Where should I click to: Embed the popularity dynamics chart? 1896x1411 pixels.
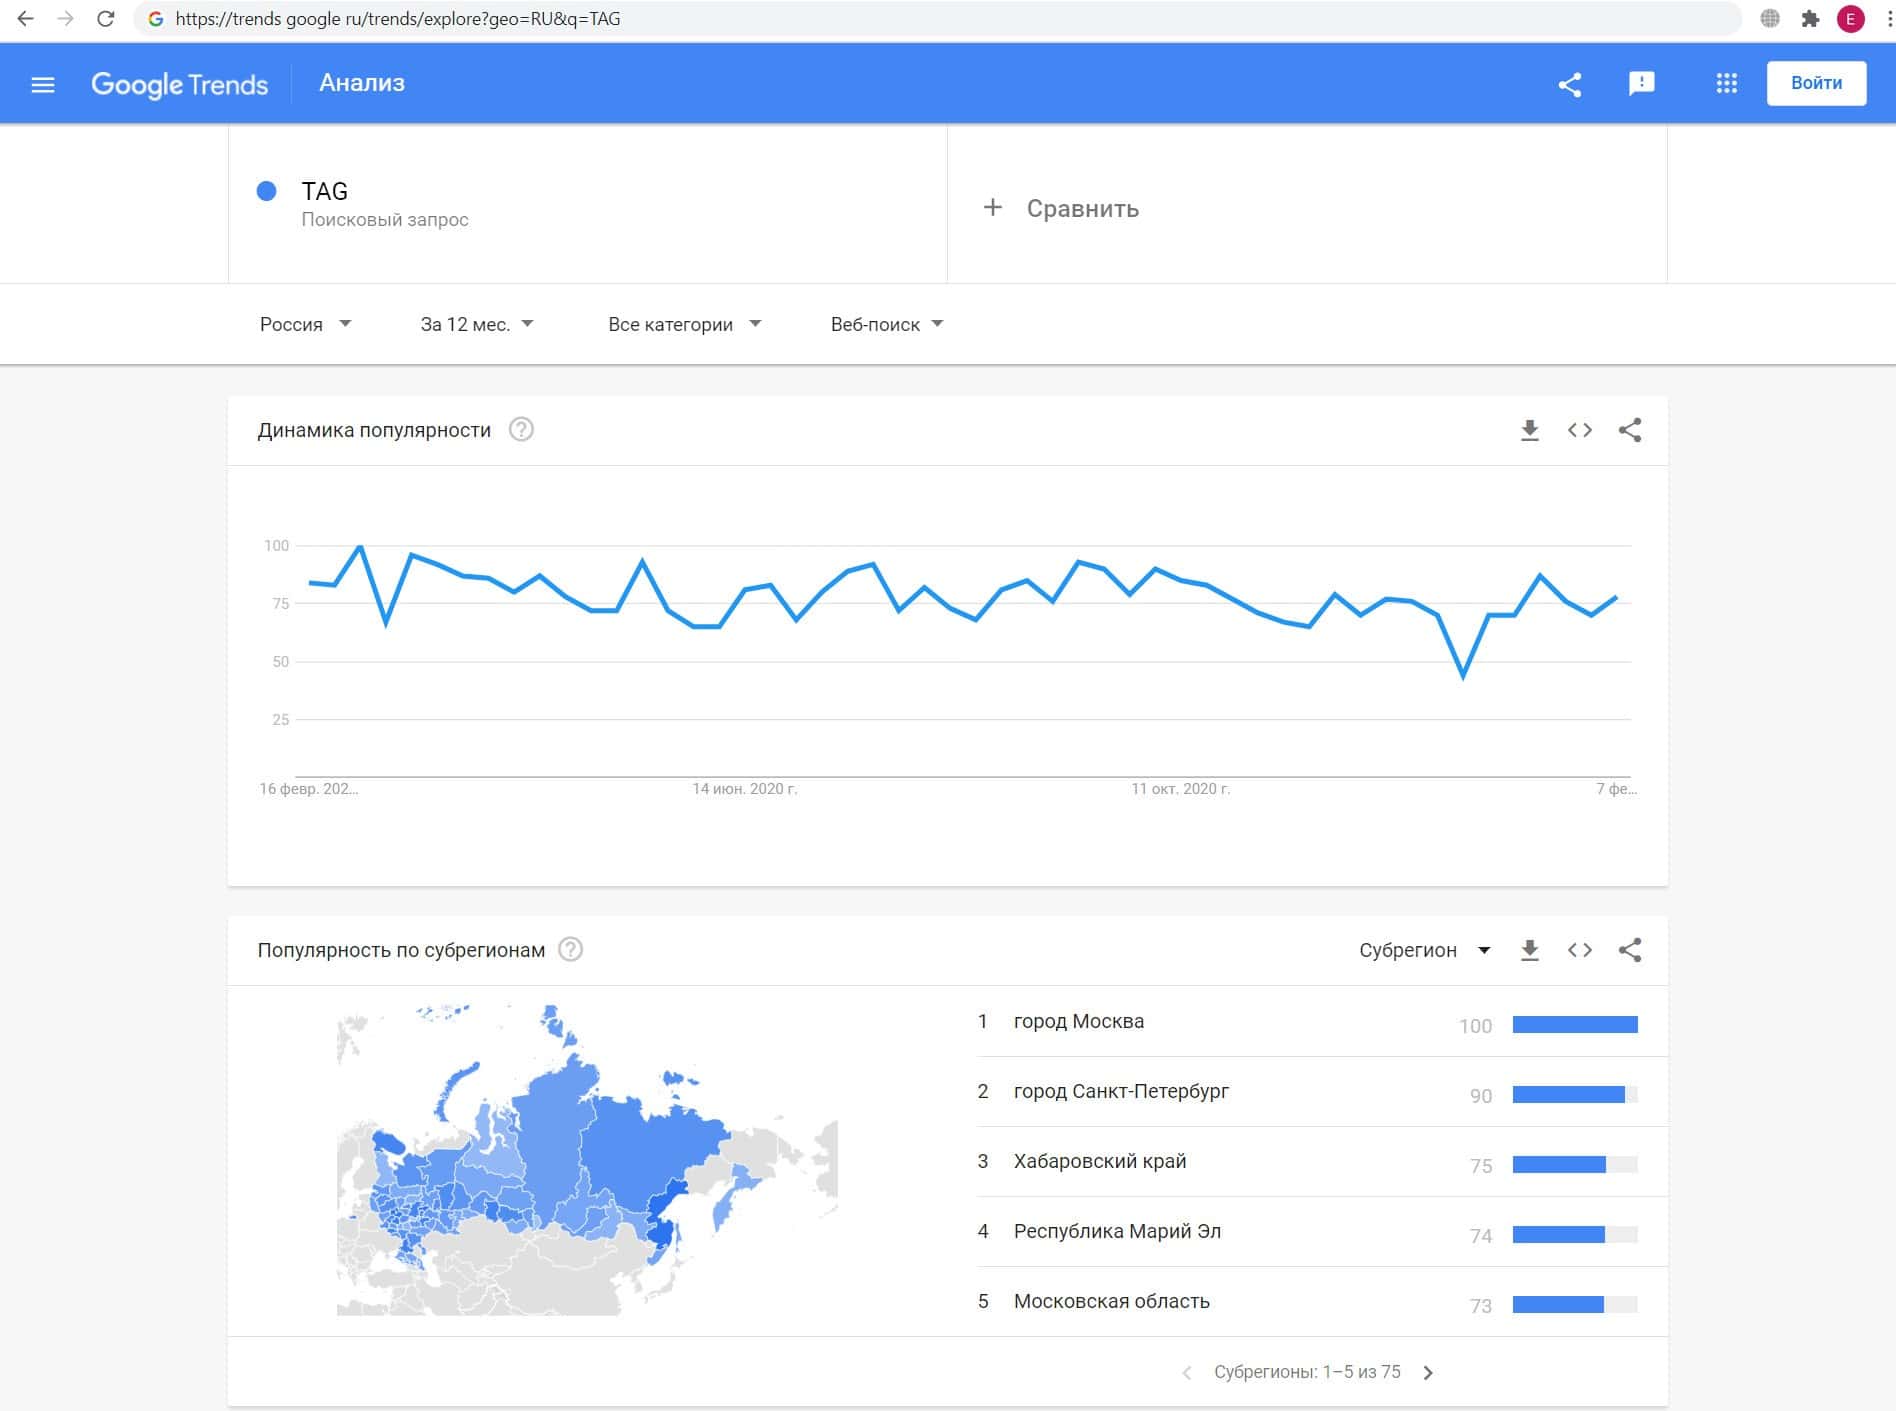tap(1580, 431)
